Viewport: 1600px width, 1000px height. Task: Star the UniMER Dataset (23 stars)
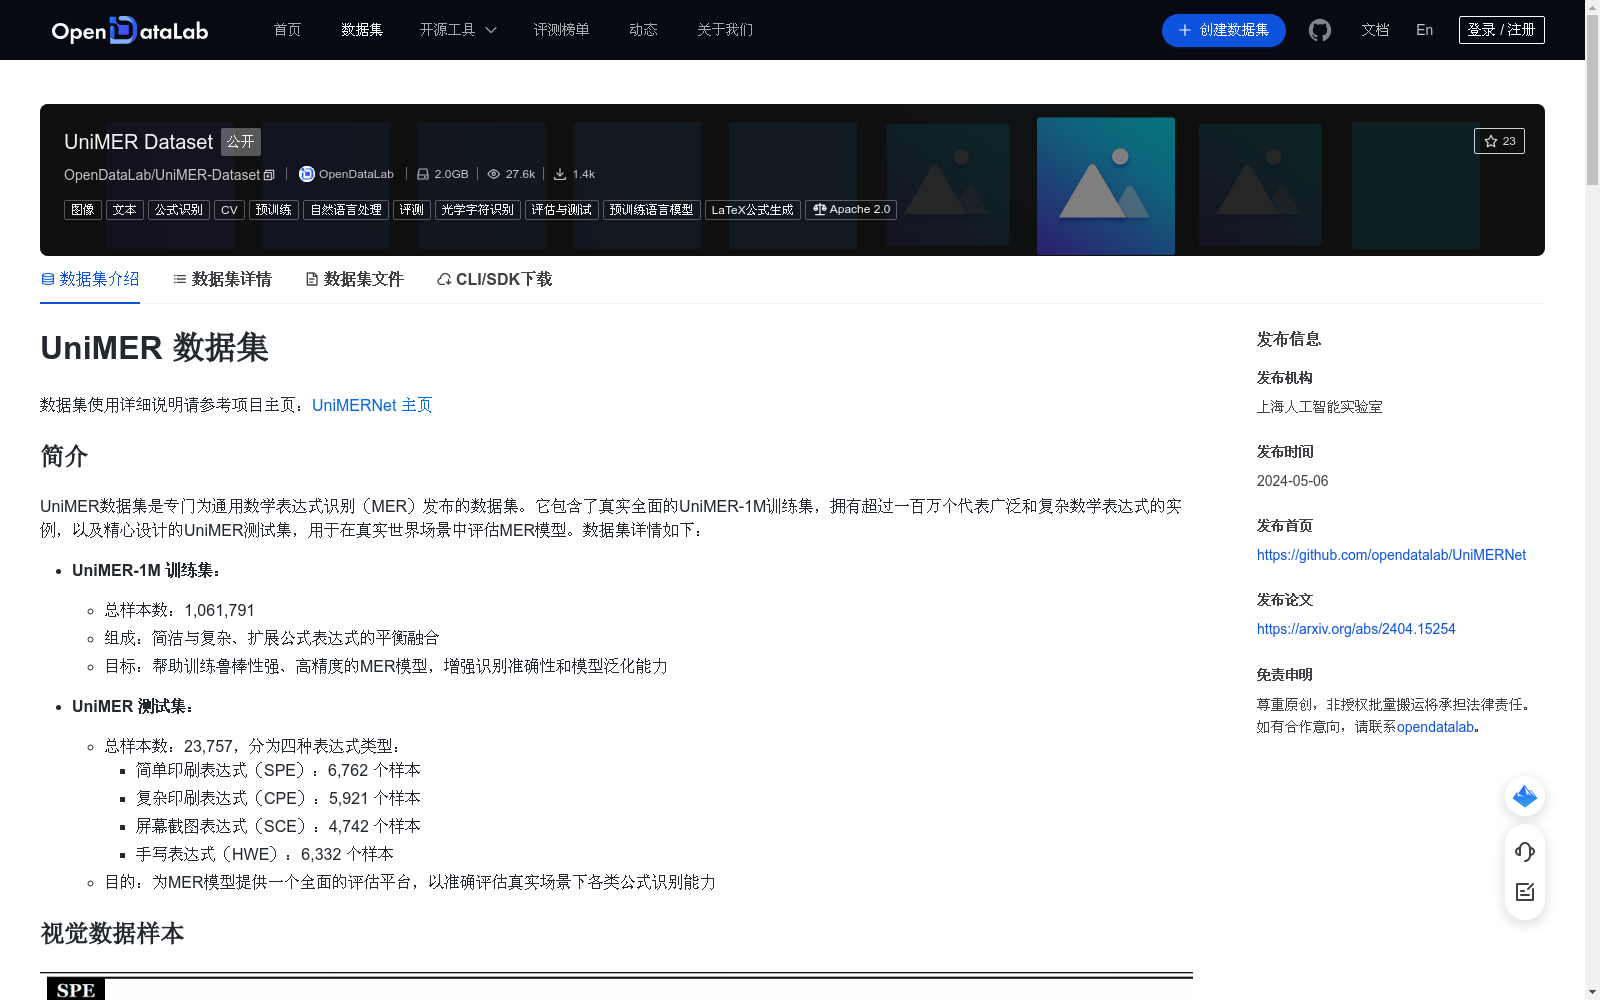[x=1499, y=141]
